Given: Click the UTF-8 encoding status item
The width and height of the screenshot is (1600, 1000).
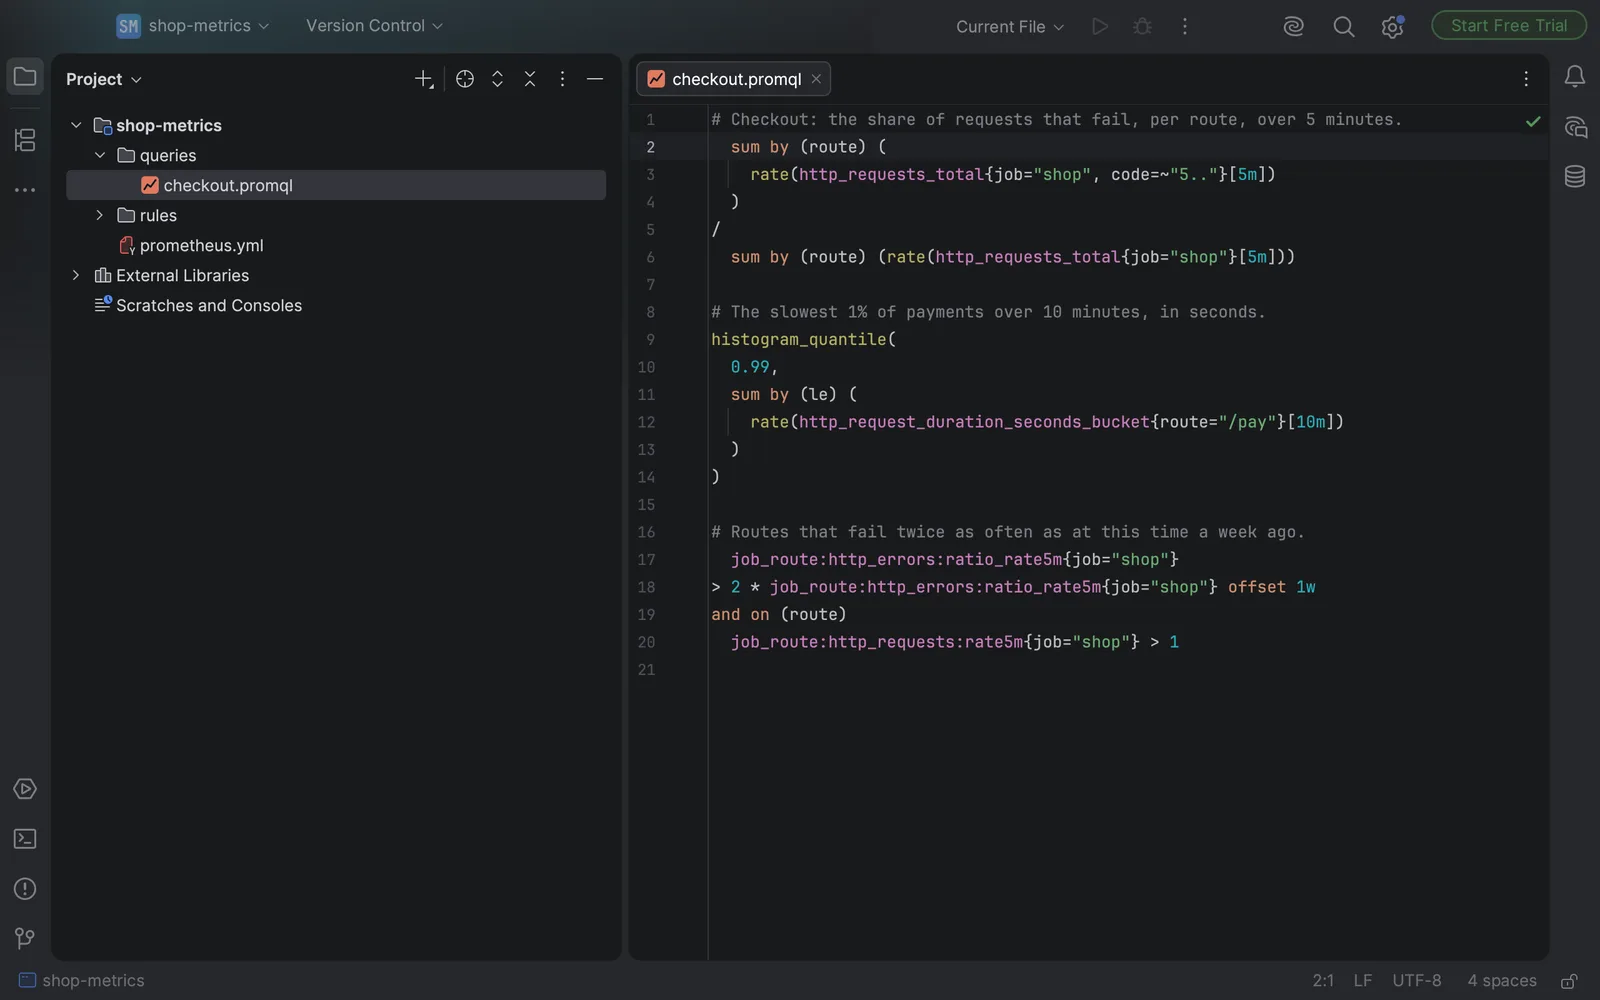Looking at the screenshot, I should (1417, 981).
